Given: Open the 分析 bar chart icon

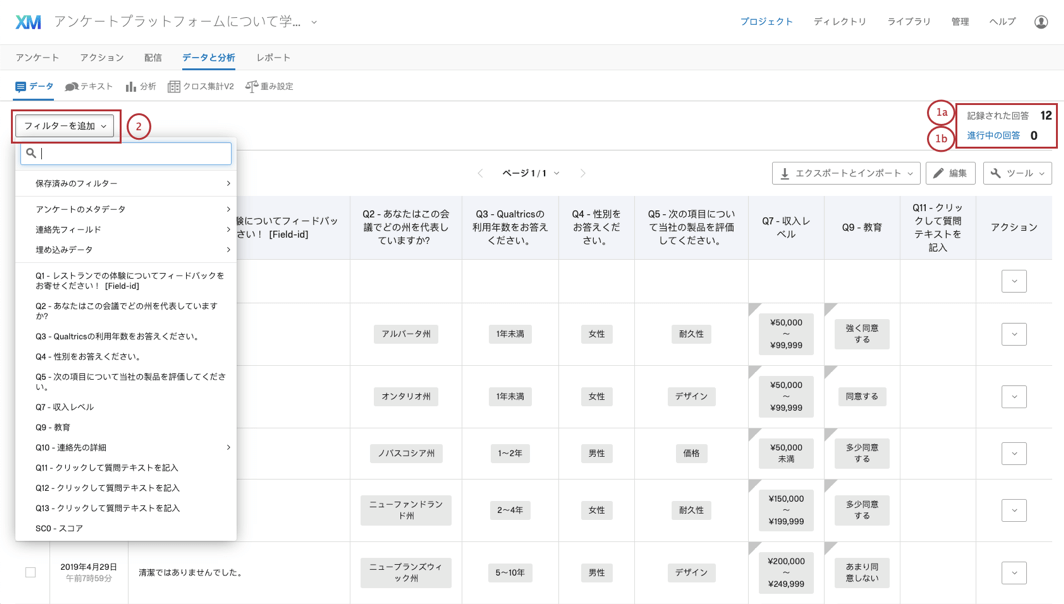Looking at the screenshot, I should click(x=131, y=87).
